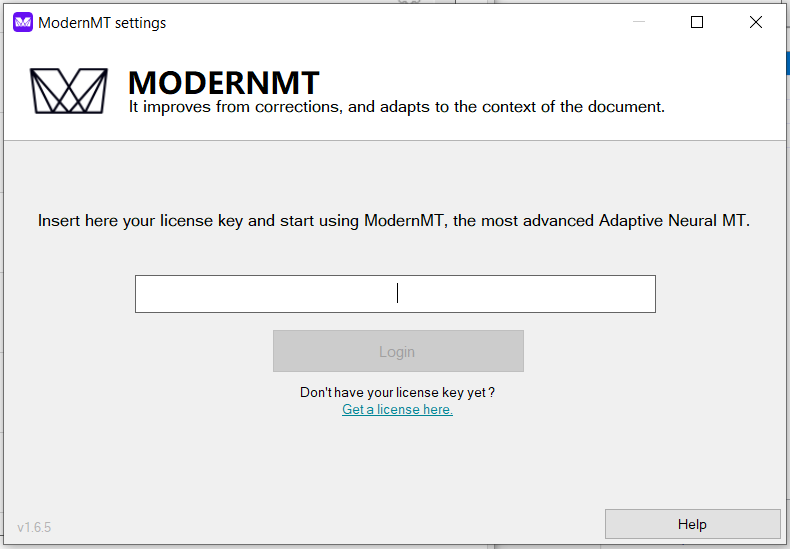Click the purple ModernMT title bar icon
This screenshot has width=790, height=549.
(x=22, y=22)
